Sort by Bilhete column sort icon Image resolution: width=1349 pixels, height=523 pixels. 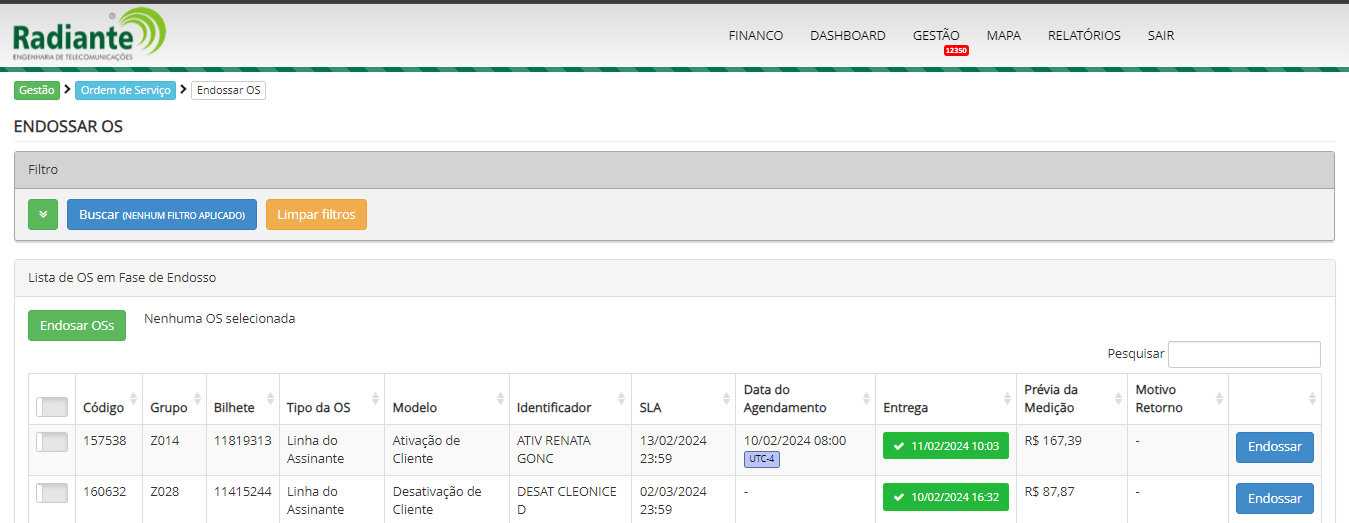tap(270, 398)
